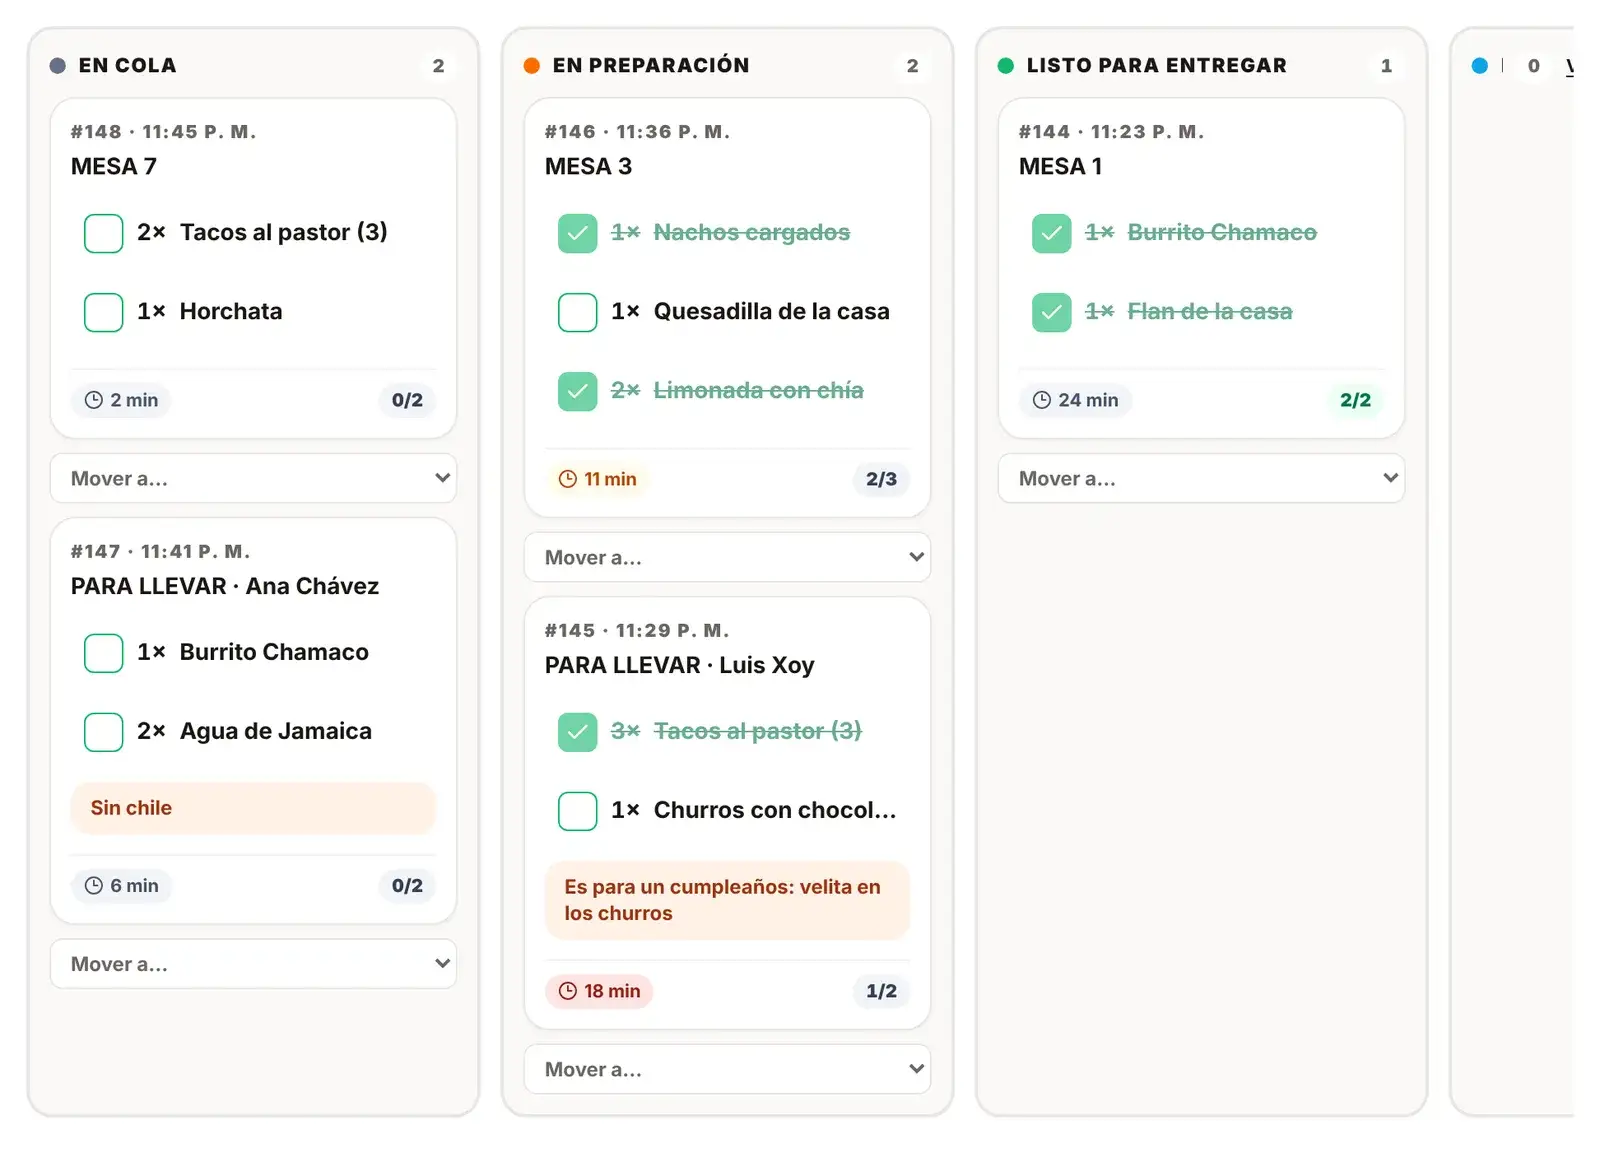This screenshot has width=1600, height=1152.
Task: Click the count badge 2 in EN COLA header
Action: (438, 66)
